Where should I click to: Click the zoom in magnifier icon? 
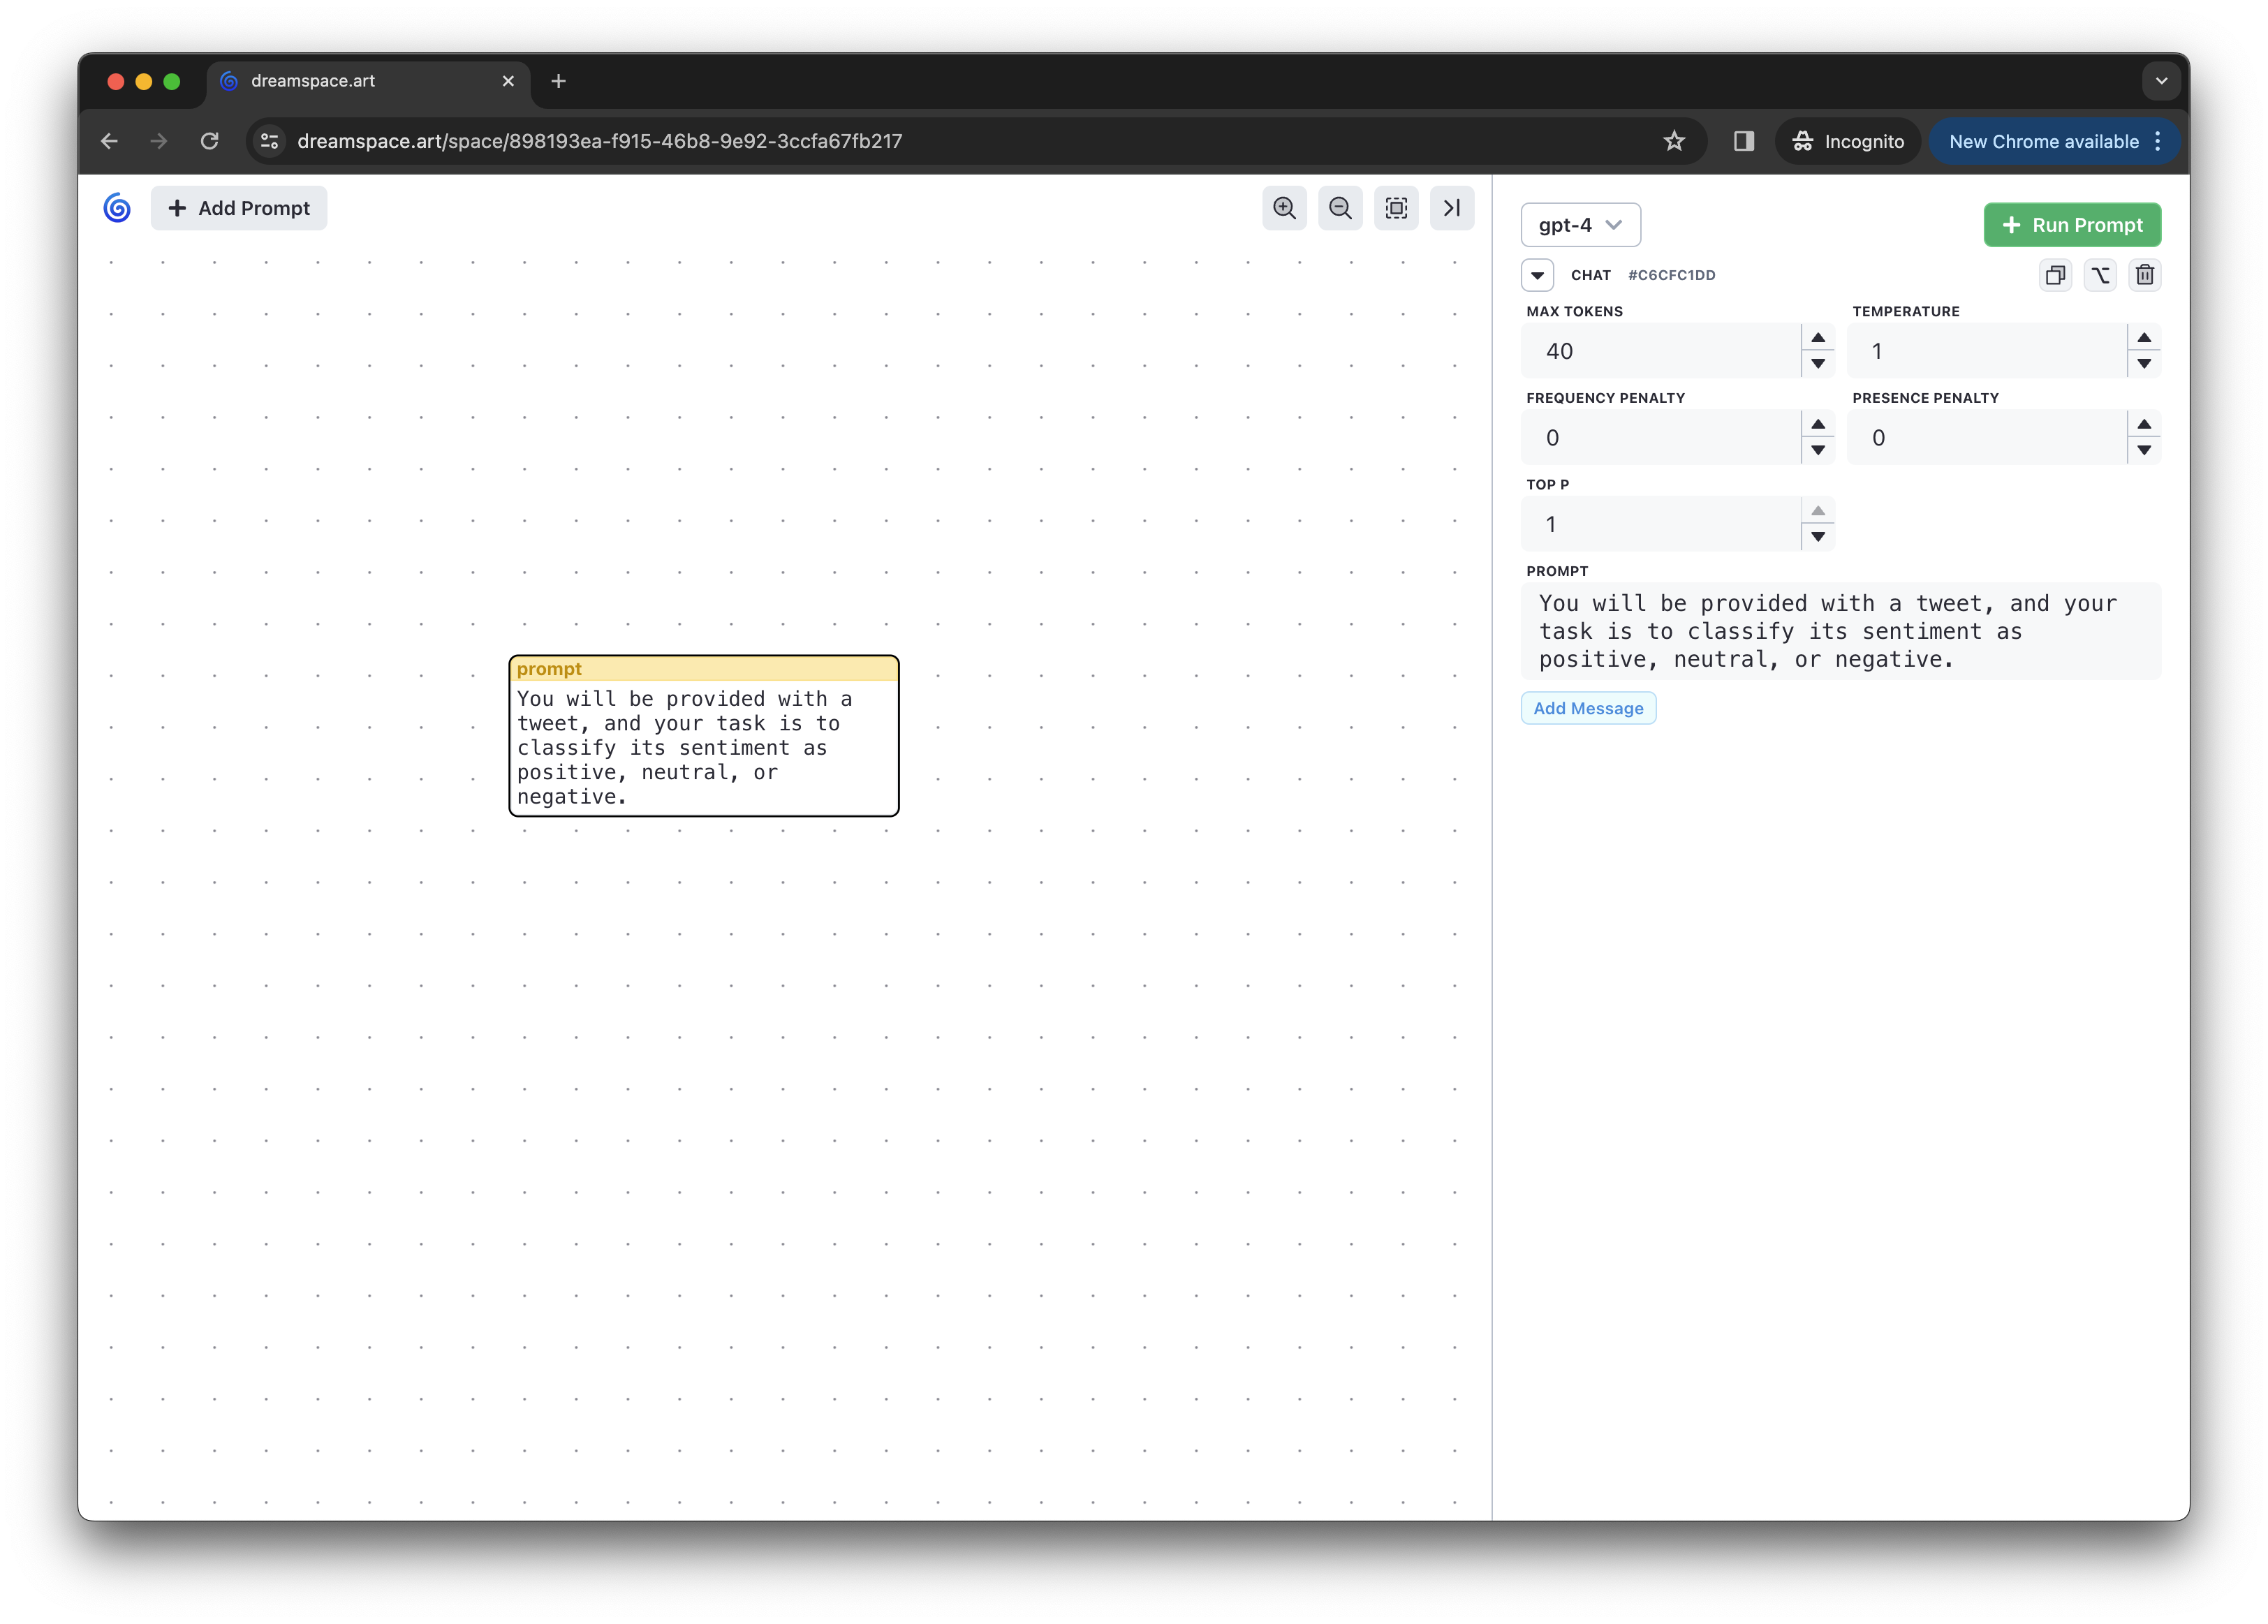pos(1284,208)
